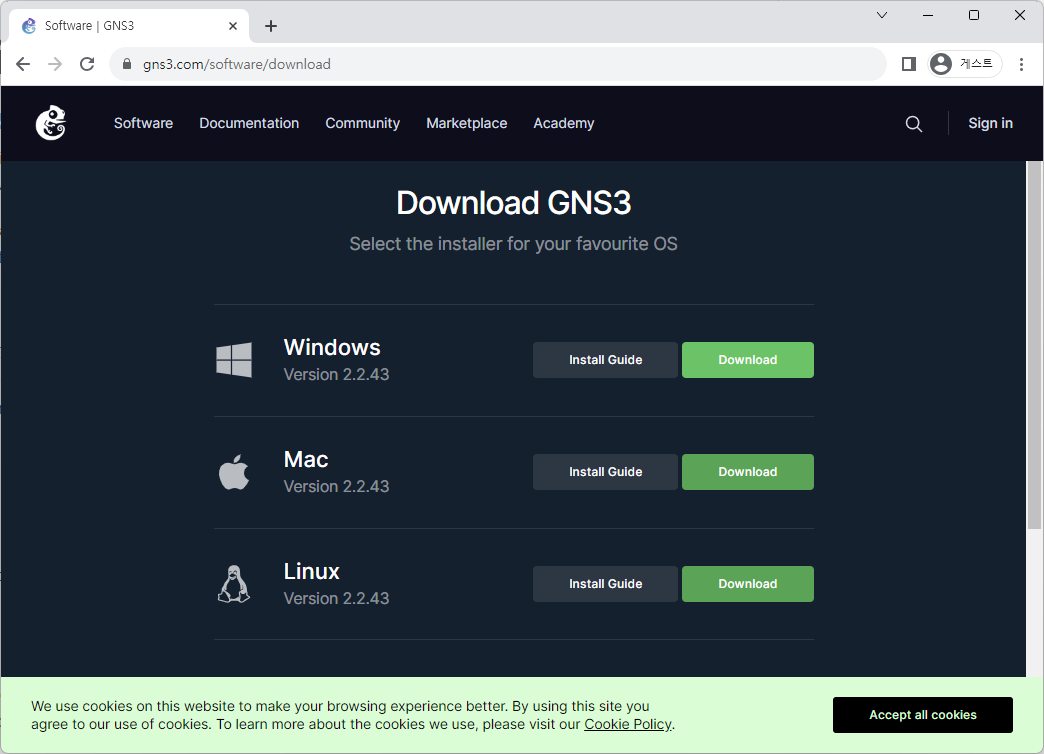Image resolution: width=1044 pixels, height=754 pixels.
Task: Open the Software menu
Action: 143,123
